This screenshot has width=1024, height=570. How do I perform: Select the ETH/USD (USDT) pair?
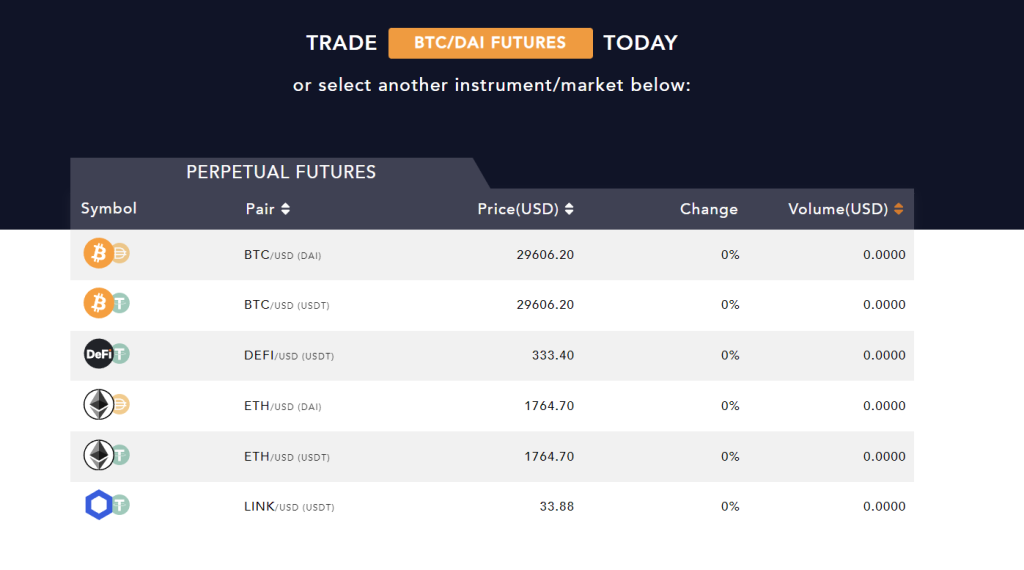click(286, 457)
